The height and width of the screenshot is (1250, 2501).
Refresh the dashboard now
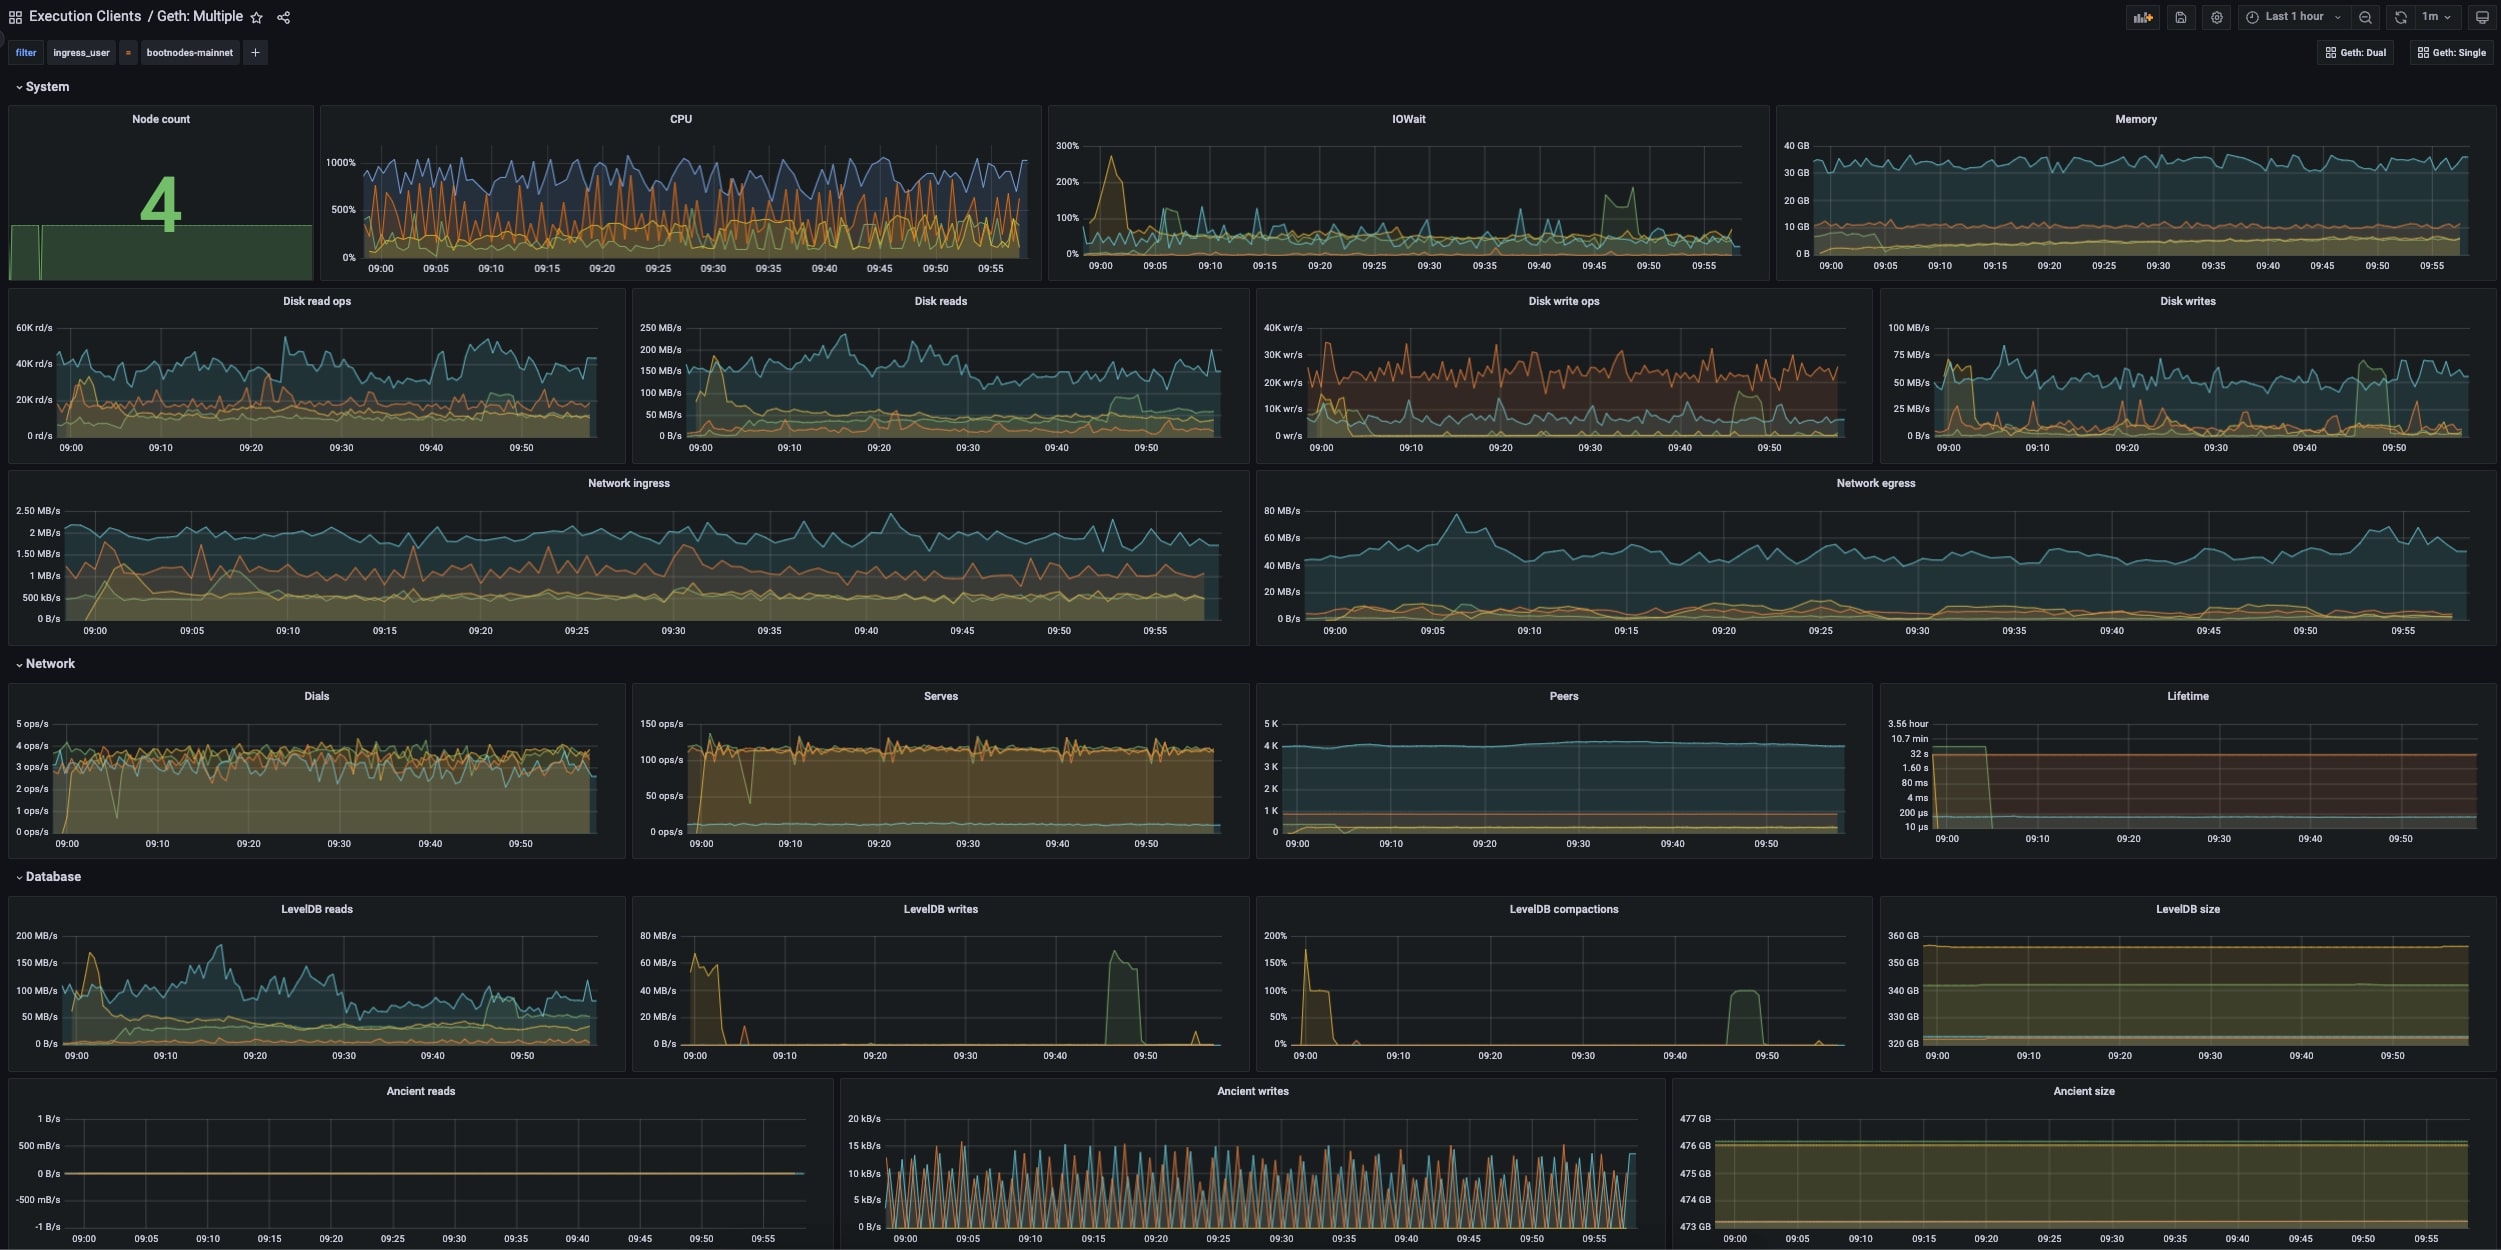pos(2400,17)
